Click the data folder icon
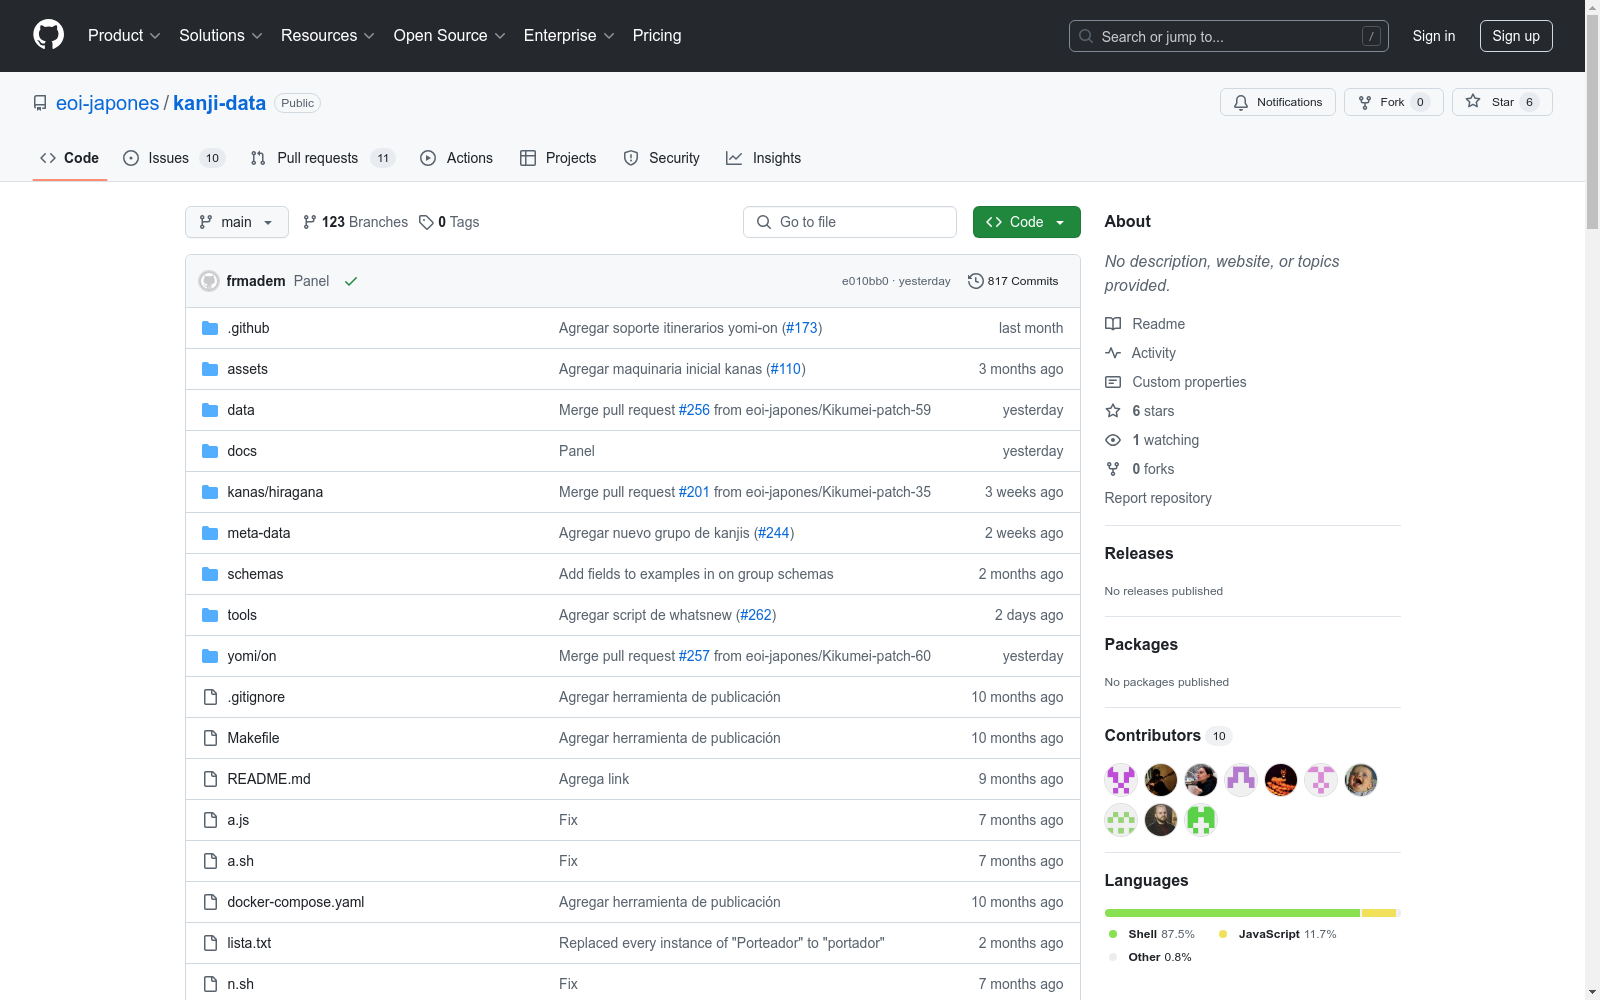Image resolution: width=1600 pixels, height=1000 pixels. [210, 410]
